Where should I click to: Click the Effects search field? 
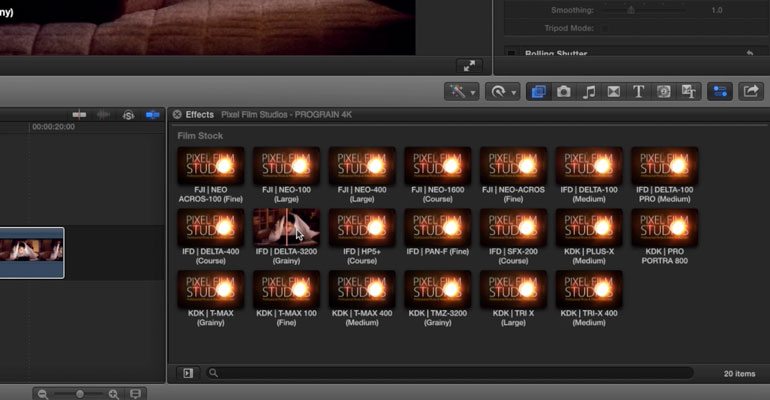[449, 373]
